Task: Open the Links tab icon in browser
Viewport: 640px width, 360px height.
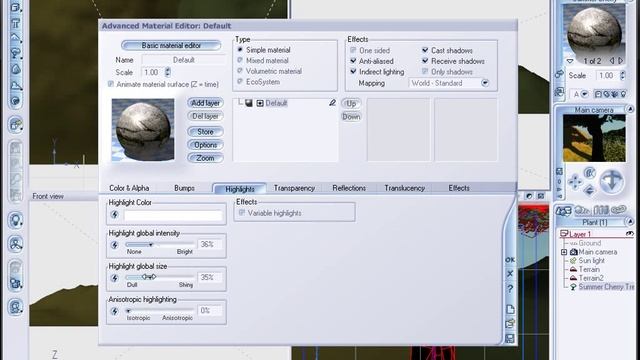Action: [619, 210]
